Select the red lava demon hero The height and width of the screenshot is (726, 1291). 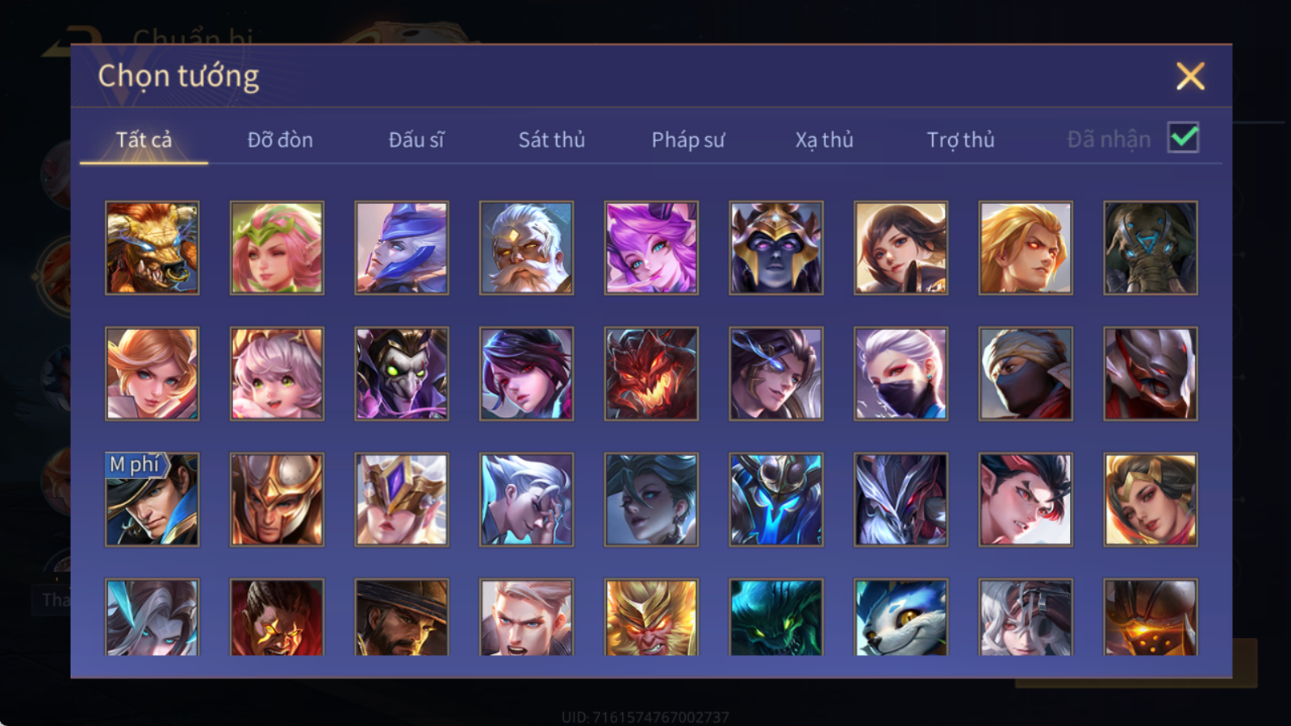tap(651, 374)
